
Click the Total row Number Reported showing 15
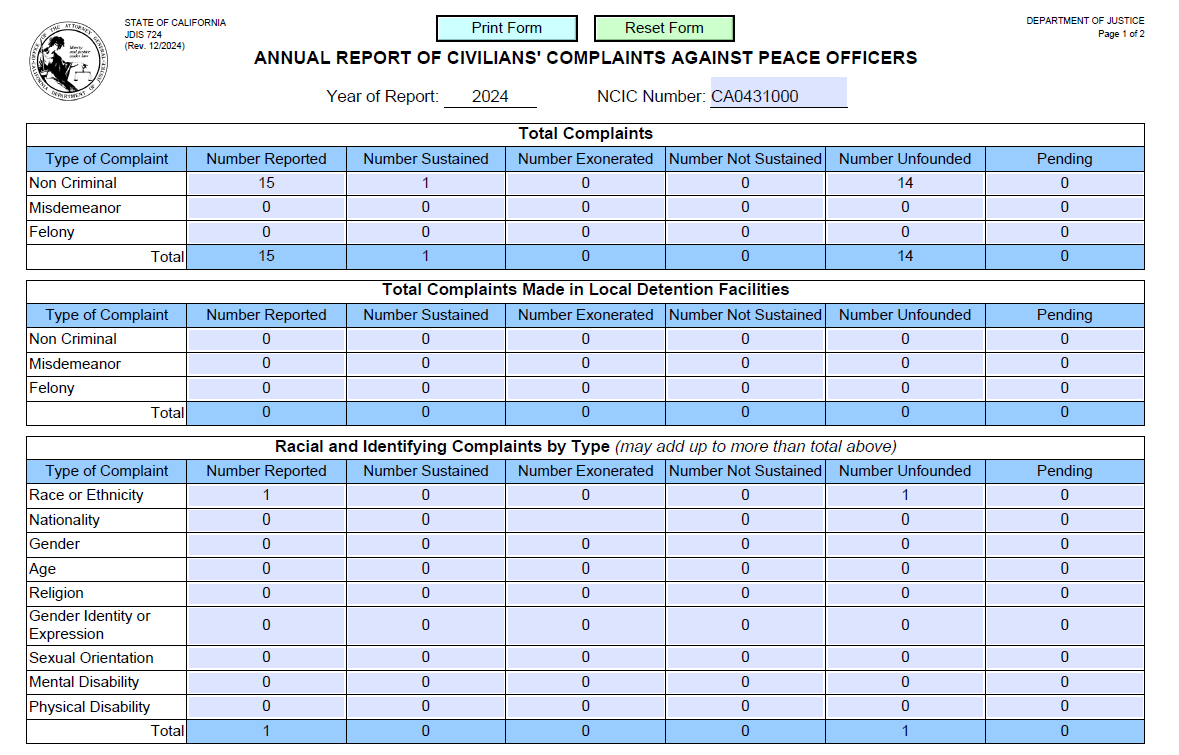tap(265, 256)
